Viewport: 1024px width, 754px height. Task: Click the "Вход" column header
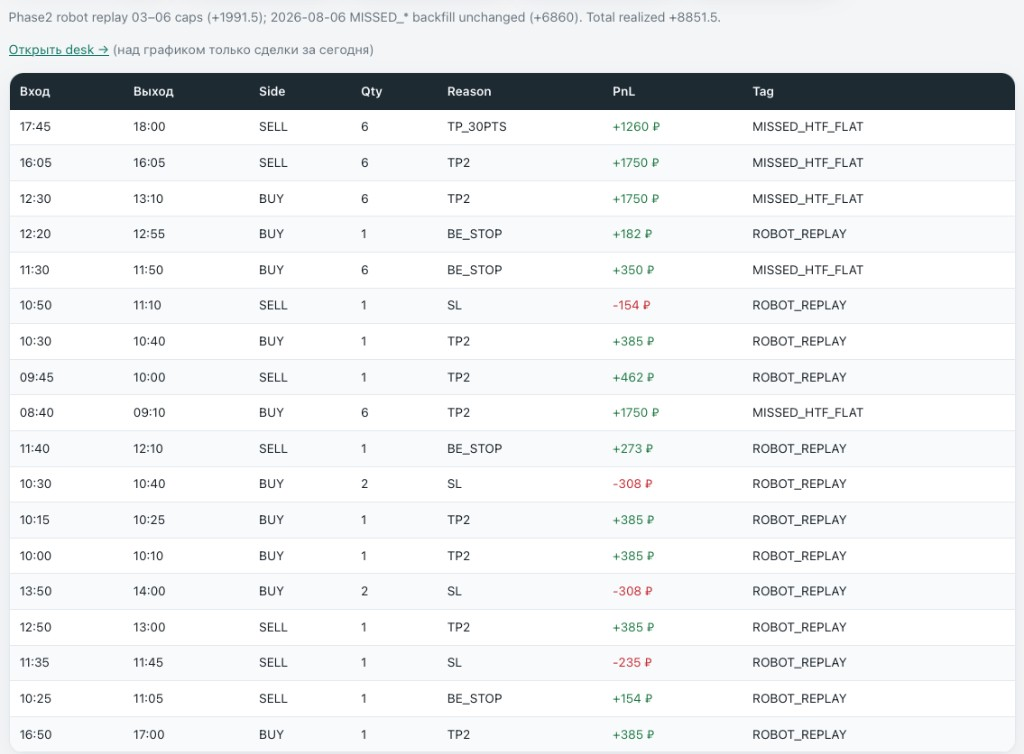click(x=35, y=91)
